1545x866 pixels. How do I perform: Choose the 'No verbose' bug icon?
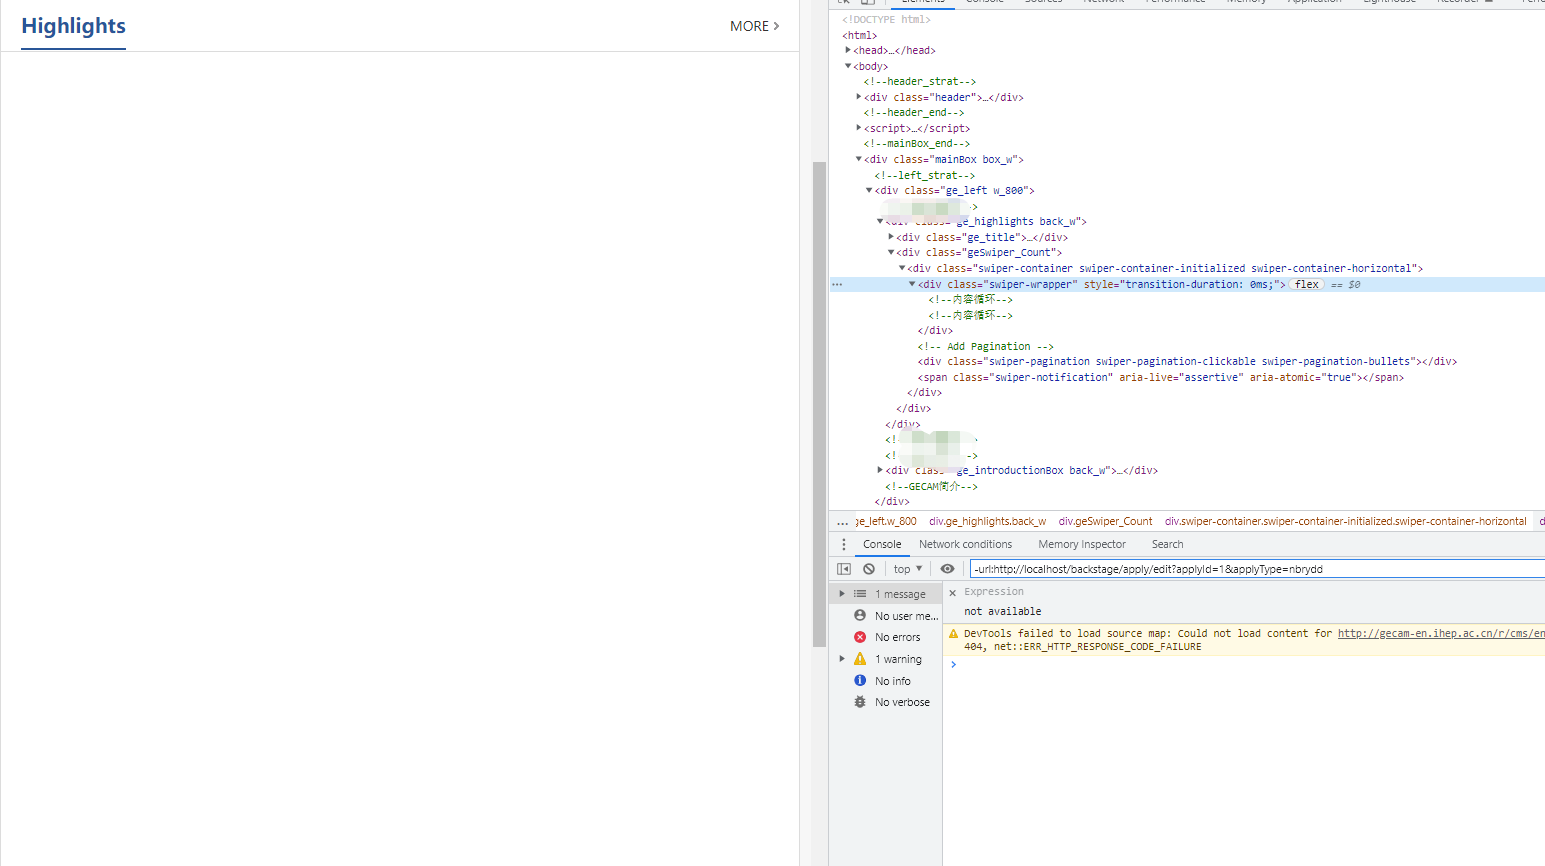pos(860,702)
